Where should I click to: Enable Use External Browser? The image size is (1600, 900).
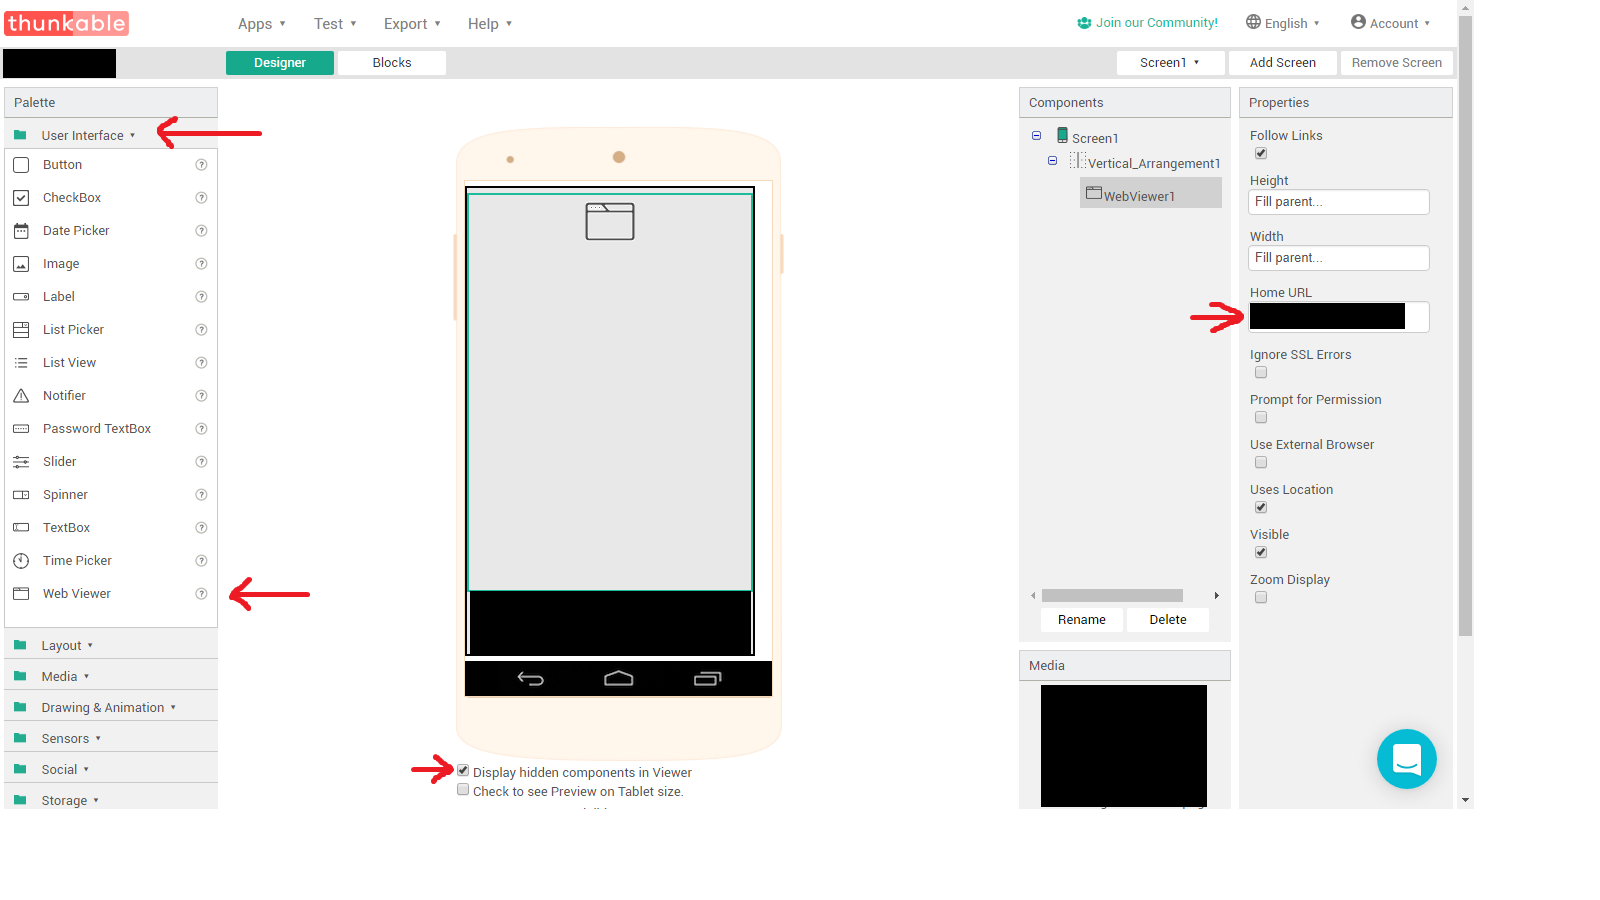pos(1261,463)
